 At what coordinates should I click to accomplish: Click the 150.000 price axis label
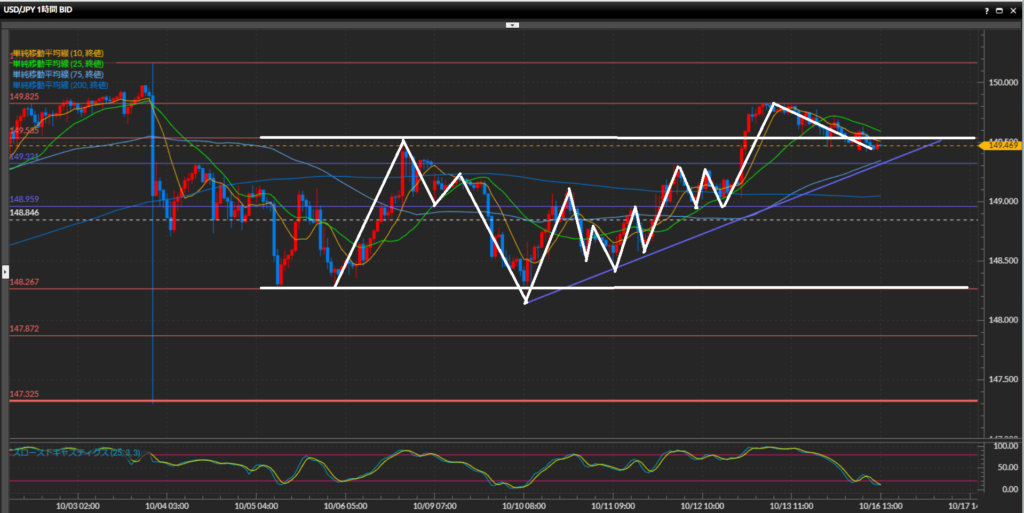(x=1003, y=82)
